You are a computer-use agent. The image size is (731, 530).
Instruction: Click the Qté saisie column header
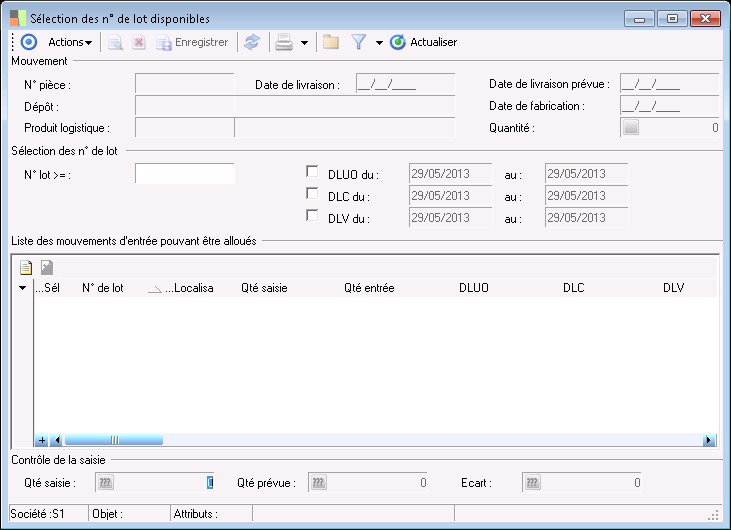264,288
